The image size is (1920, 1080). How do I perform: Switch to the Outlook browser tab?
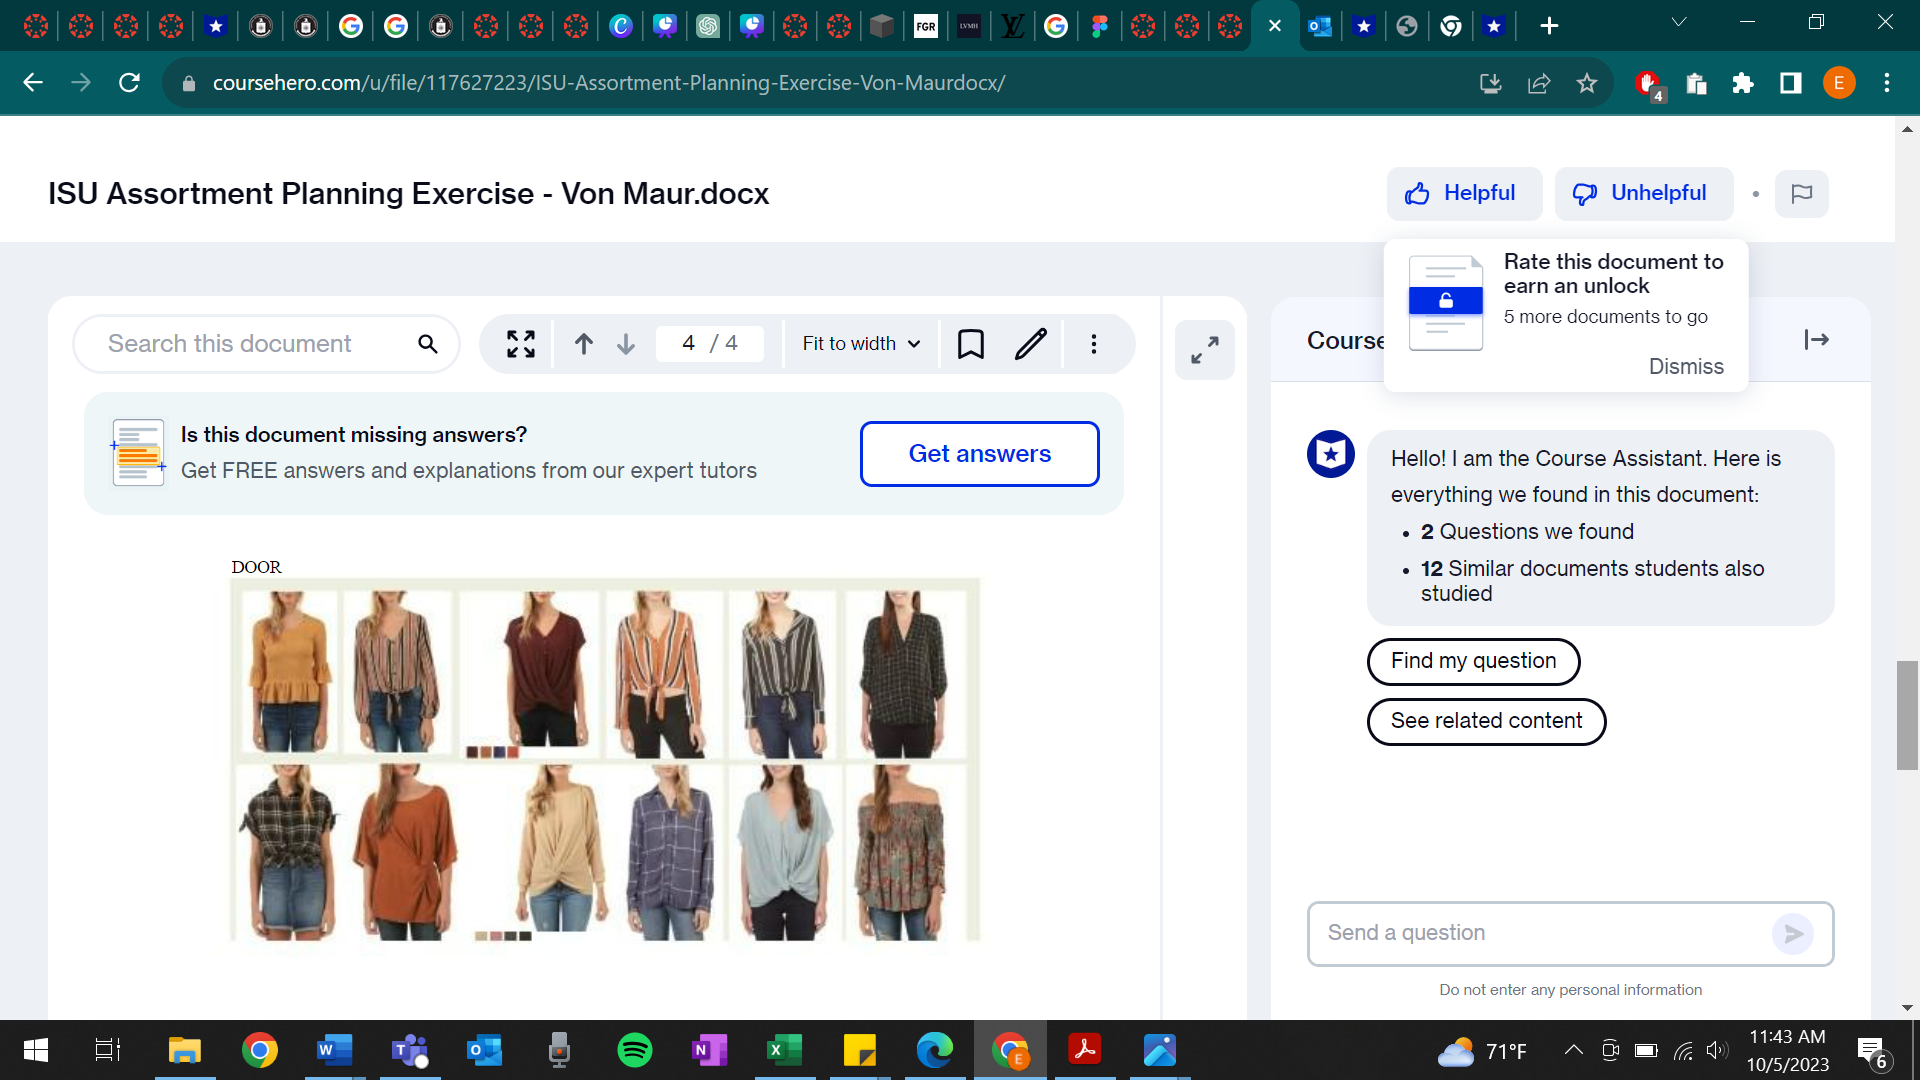click(x=1319, y=26)
